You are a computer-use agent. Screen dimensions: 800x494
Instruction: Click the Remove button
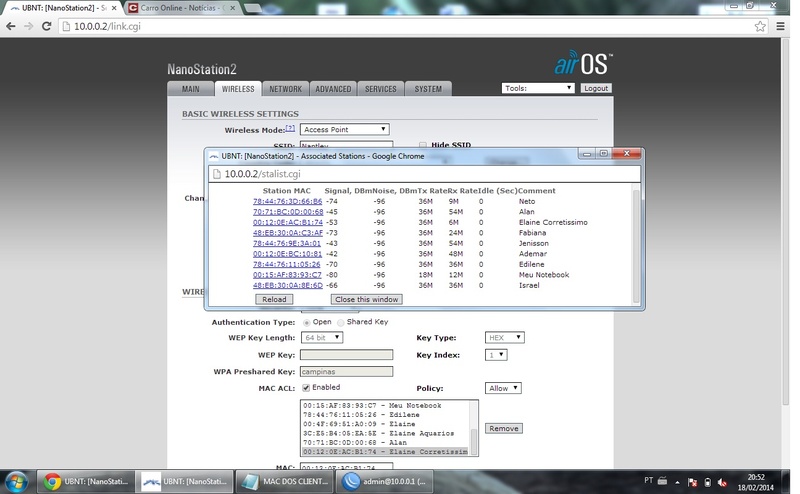(504, 429)
